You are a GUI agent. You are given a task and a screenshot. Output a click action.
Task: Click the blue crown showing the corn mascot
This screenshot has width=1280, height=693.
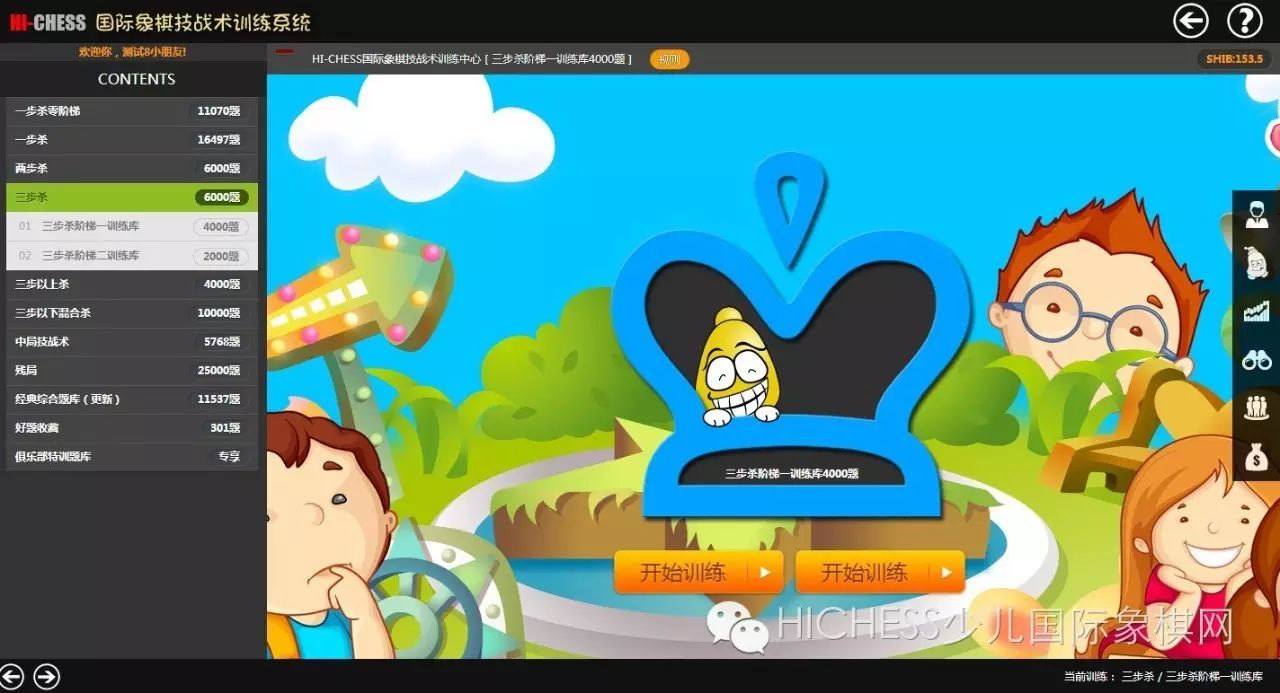click(791, 335)
